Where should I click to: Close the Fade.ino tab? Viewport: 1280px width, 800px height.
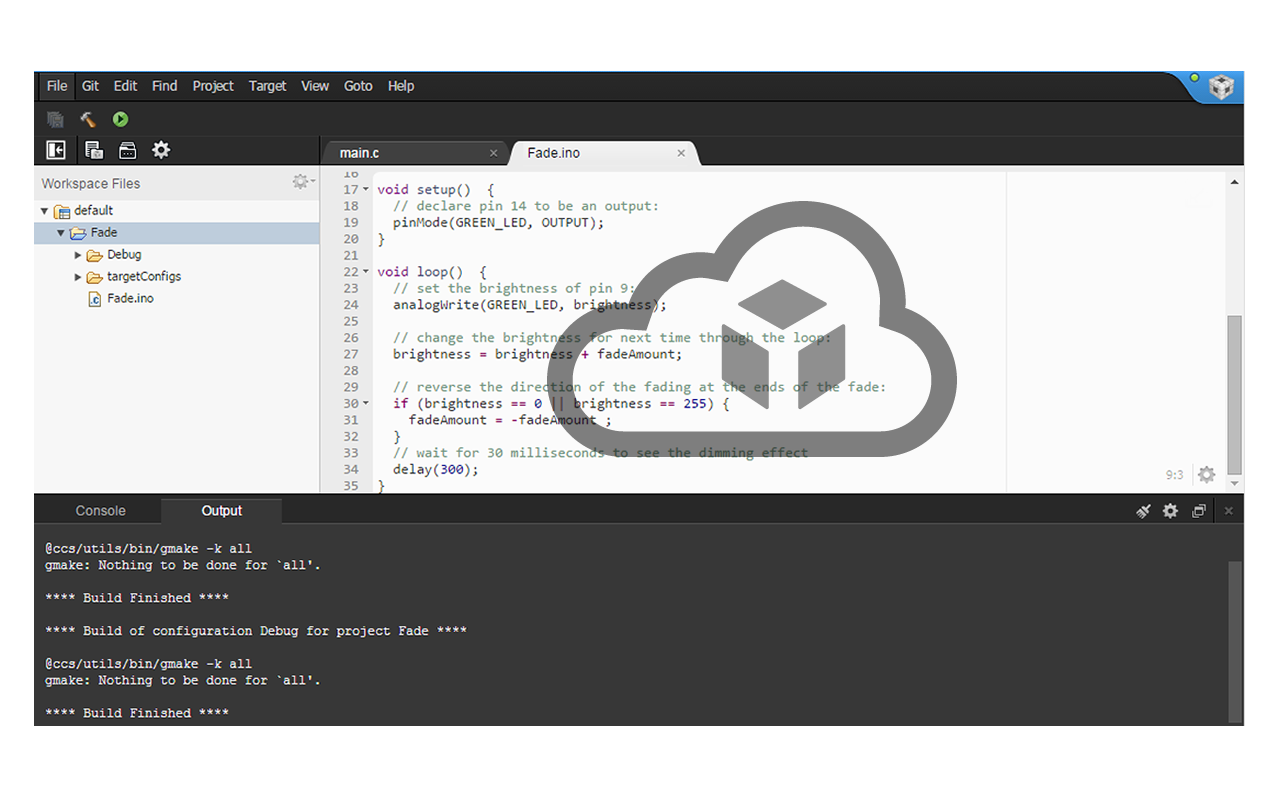coord(681,153)
